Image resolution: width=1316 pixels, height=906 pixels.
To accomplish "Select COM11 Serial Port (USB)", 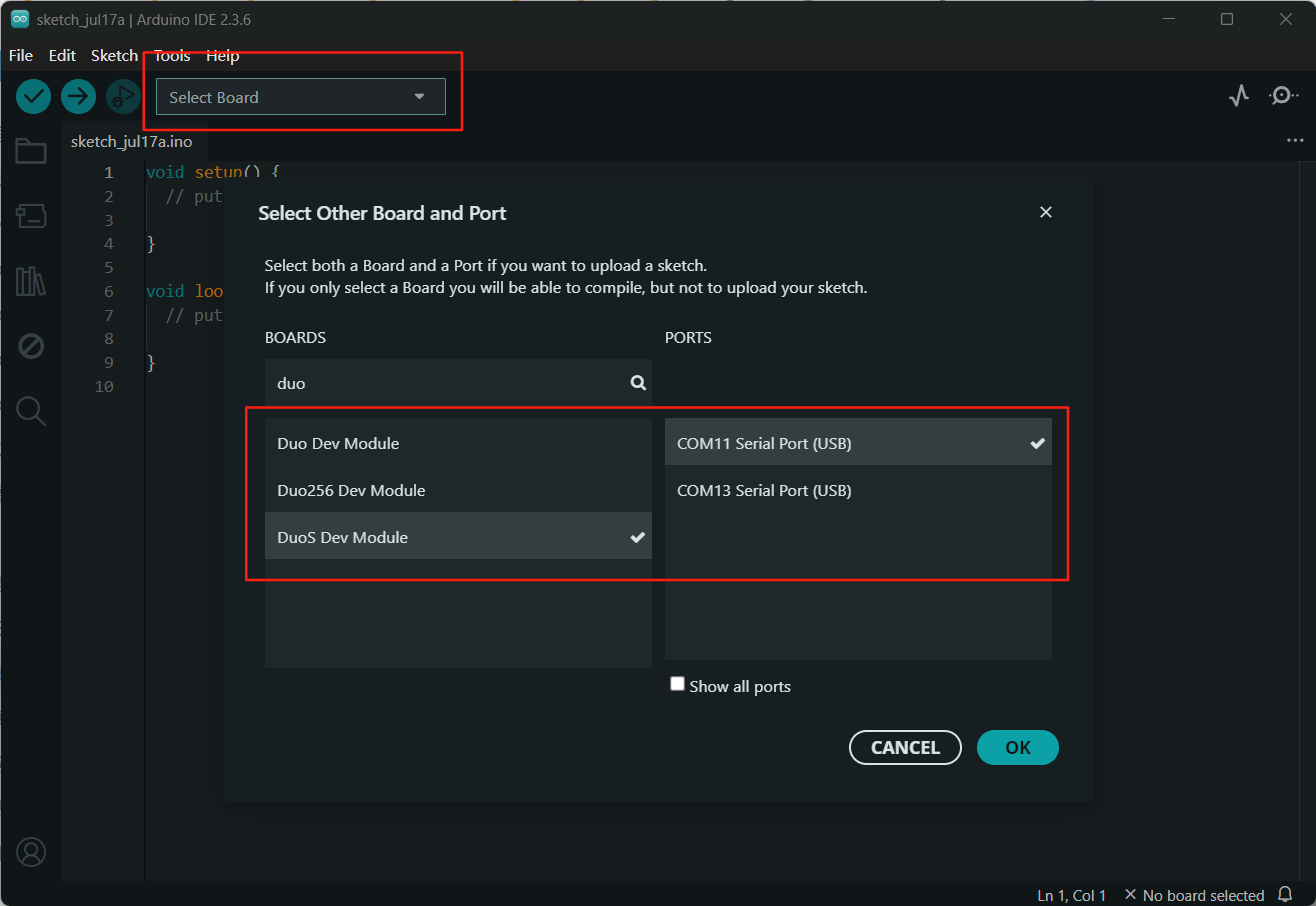I will point(858,443).
